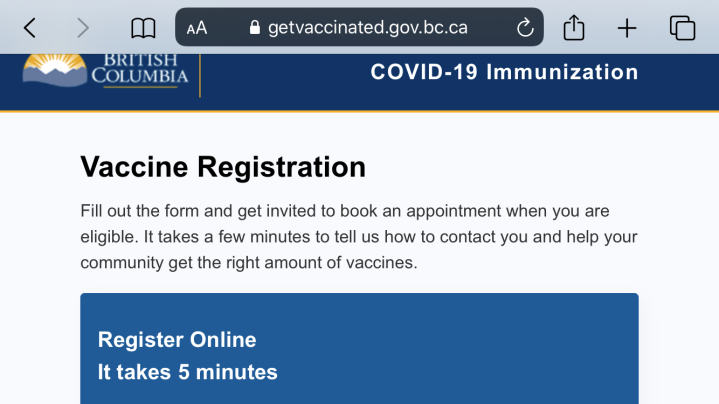
Task: Open the Safari bookmarks book icon
Action: (144, 28)
